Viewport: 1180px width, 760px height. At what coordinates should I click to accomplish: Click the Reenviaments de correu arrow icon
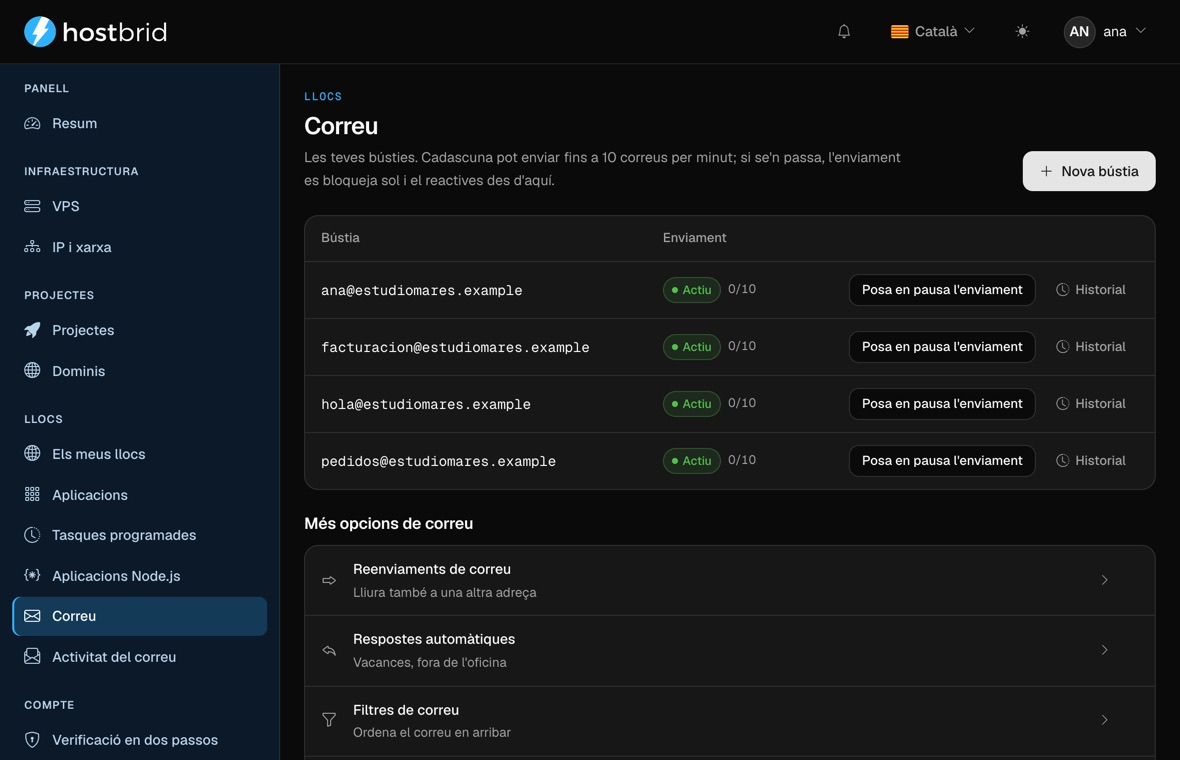tap(329, 580)
